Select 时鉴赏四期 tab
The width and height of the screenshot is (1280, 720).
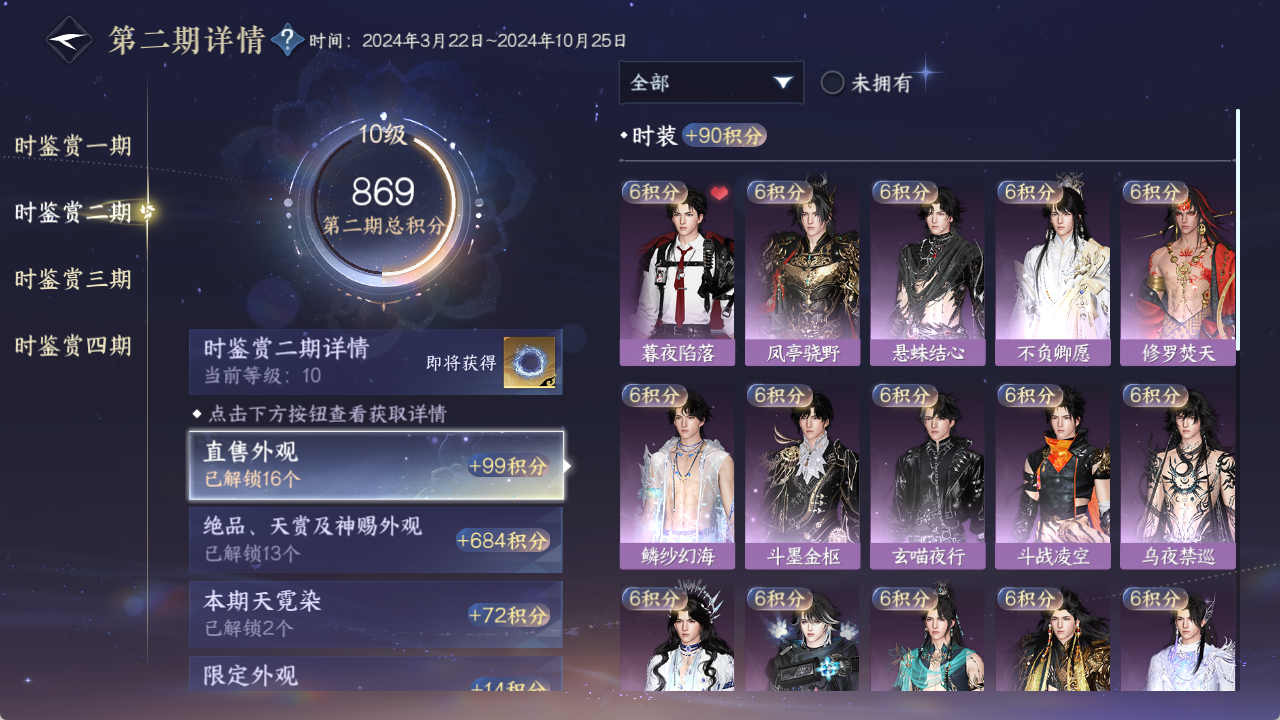(73, 346)
